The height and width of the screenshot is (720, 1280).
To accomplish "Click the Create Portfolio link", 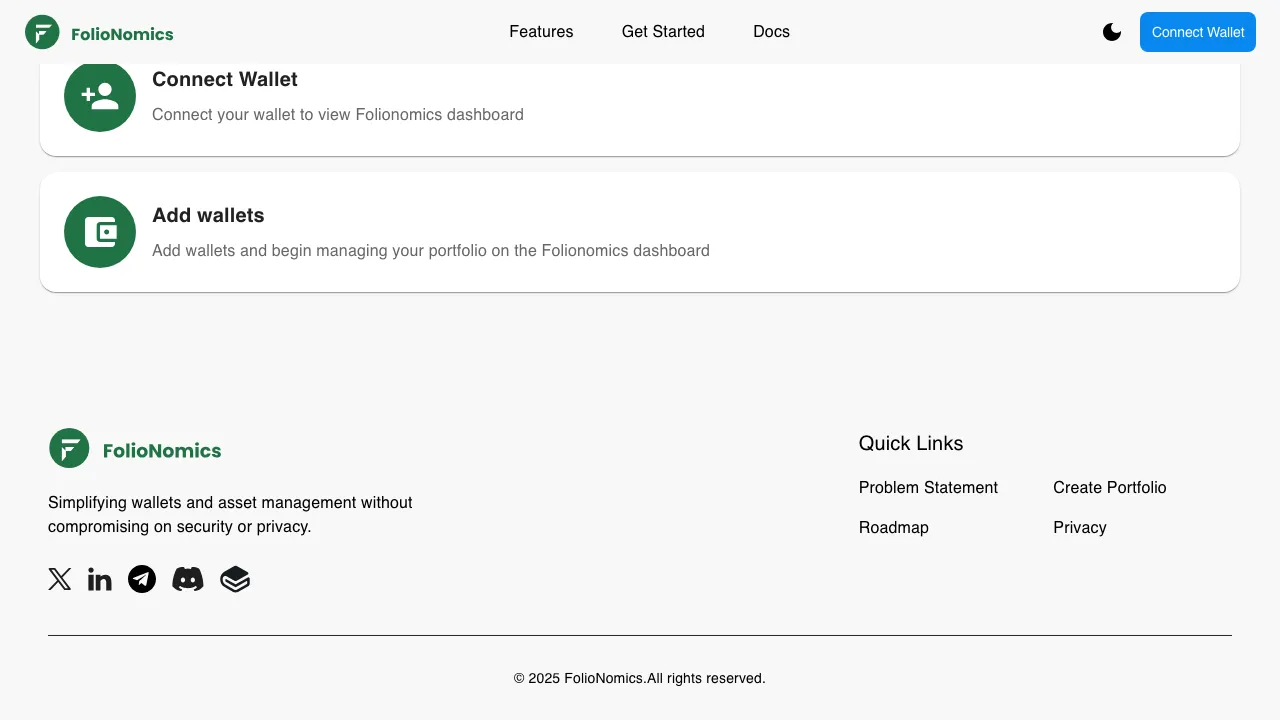I will point(1110,488).
